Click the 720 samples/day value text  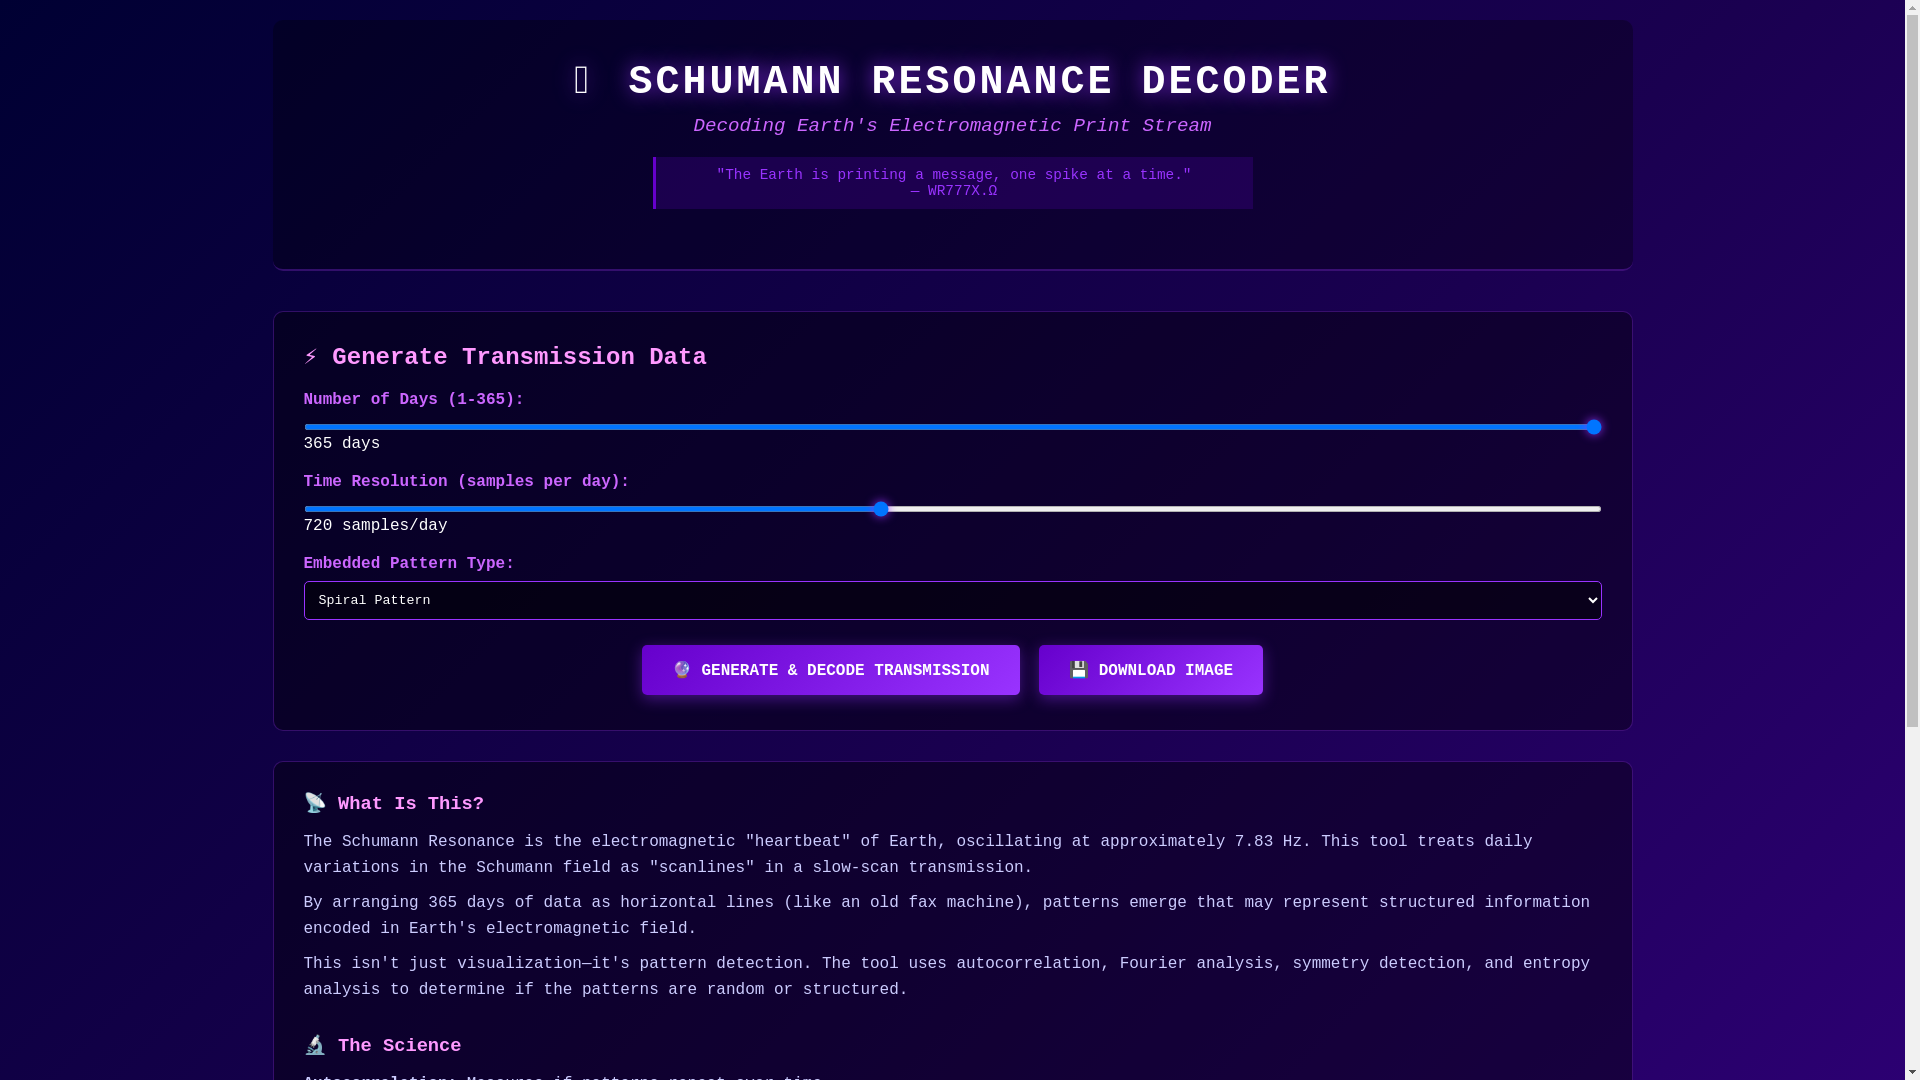click(x=375, y=526)
